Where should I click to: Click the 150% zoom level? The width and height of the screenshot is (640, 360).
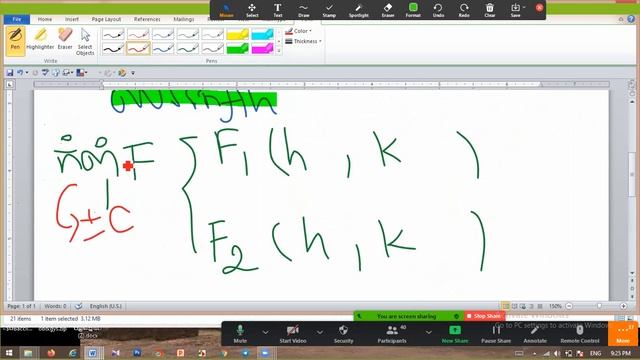click(555, 306)
